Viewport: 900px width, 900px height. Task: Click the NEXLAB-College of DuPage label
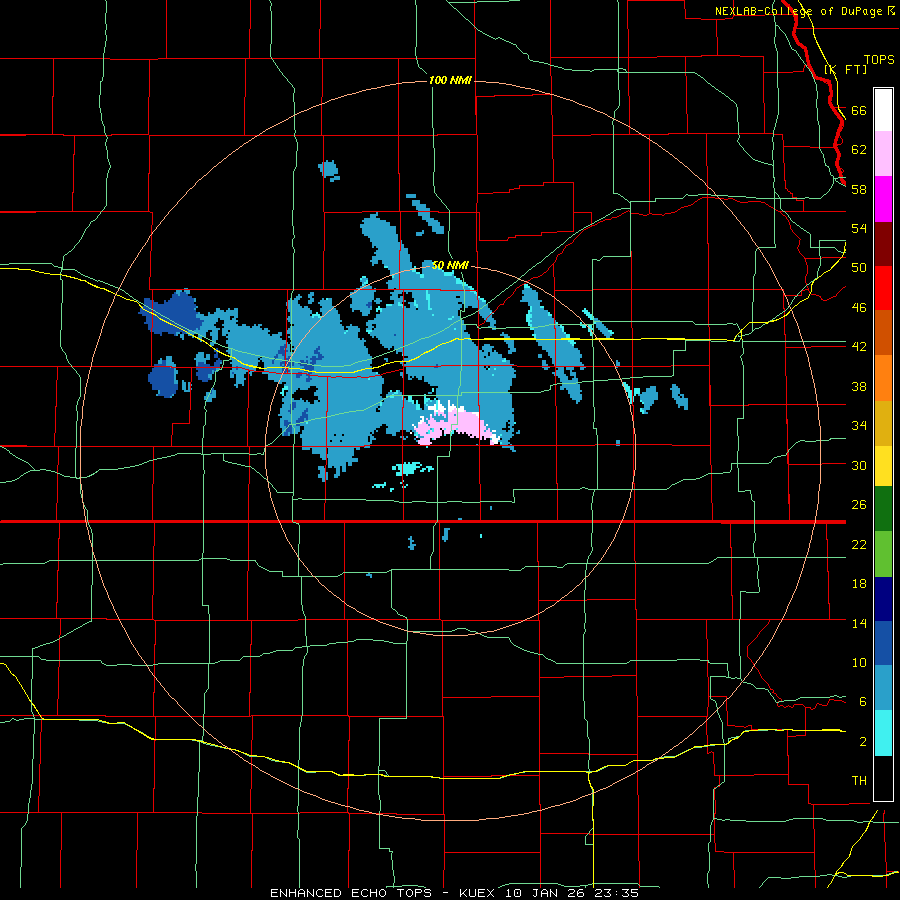click(x=798, y=11)
